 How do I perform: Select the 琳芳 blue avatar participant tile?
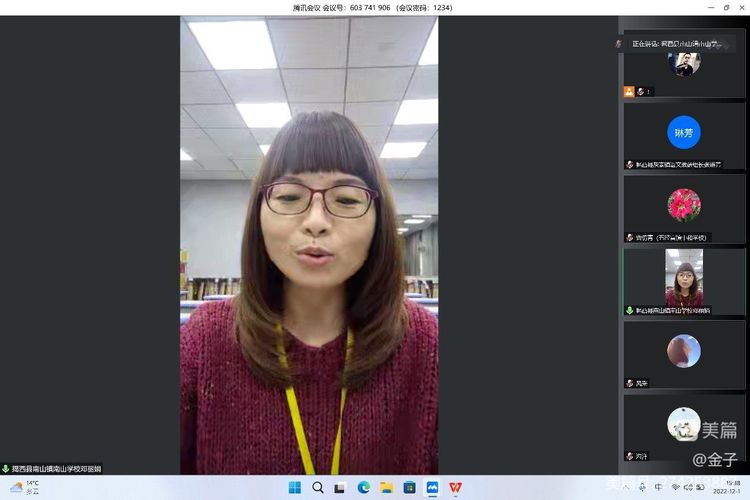pos(684,136)
